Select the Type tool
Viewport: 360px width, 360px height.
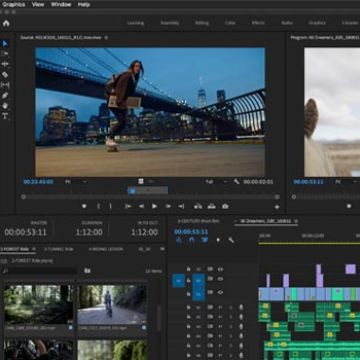(x=5, y=116)
